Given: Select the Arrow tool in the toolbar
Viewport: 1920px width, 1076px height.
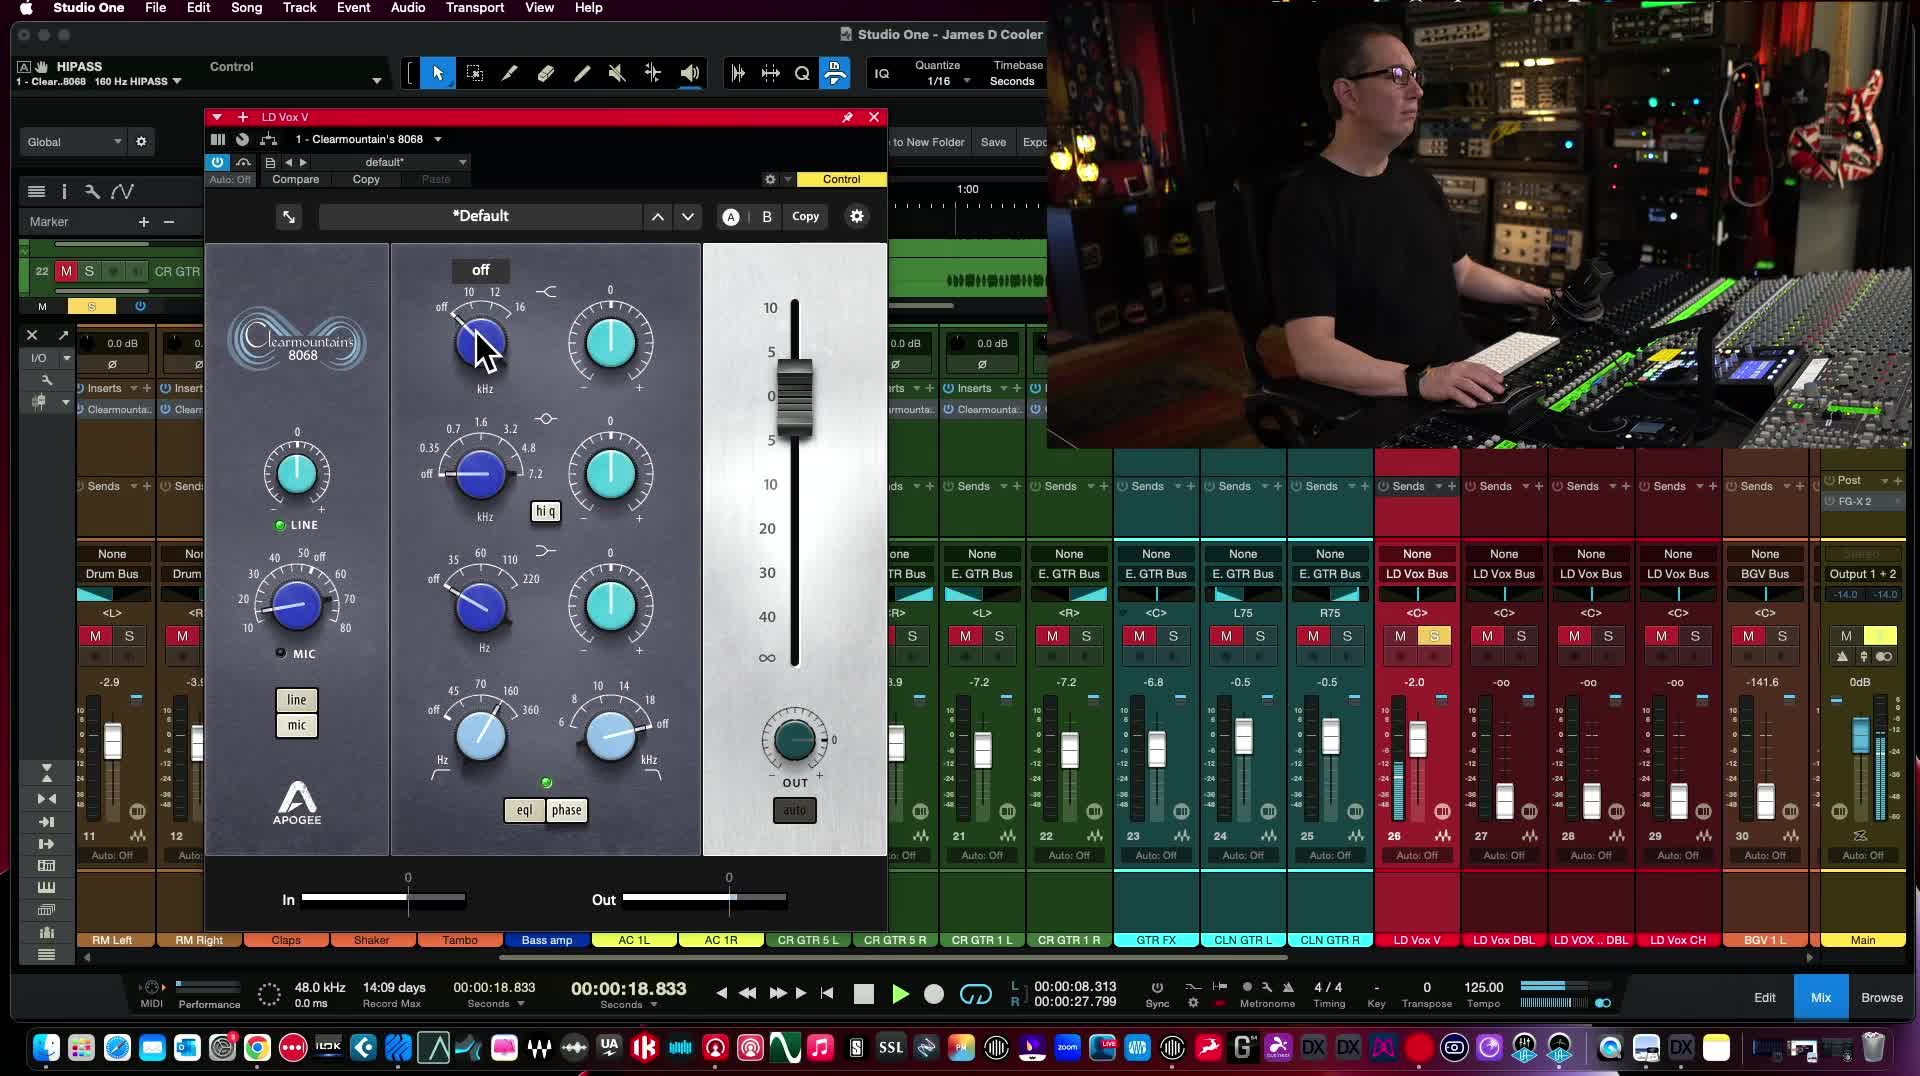Looking at the screenshot, I should tap(437, 73).
